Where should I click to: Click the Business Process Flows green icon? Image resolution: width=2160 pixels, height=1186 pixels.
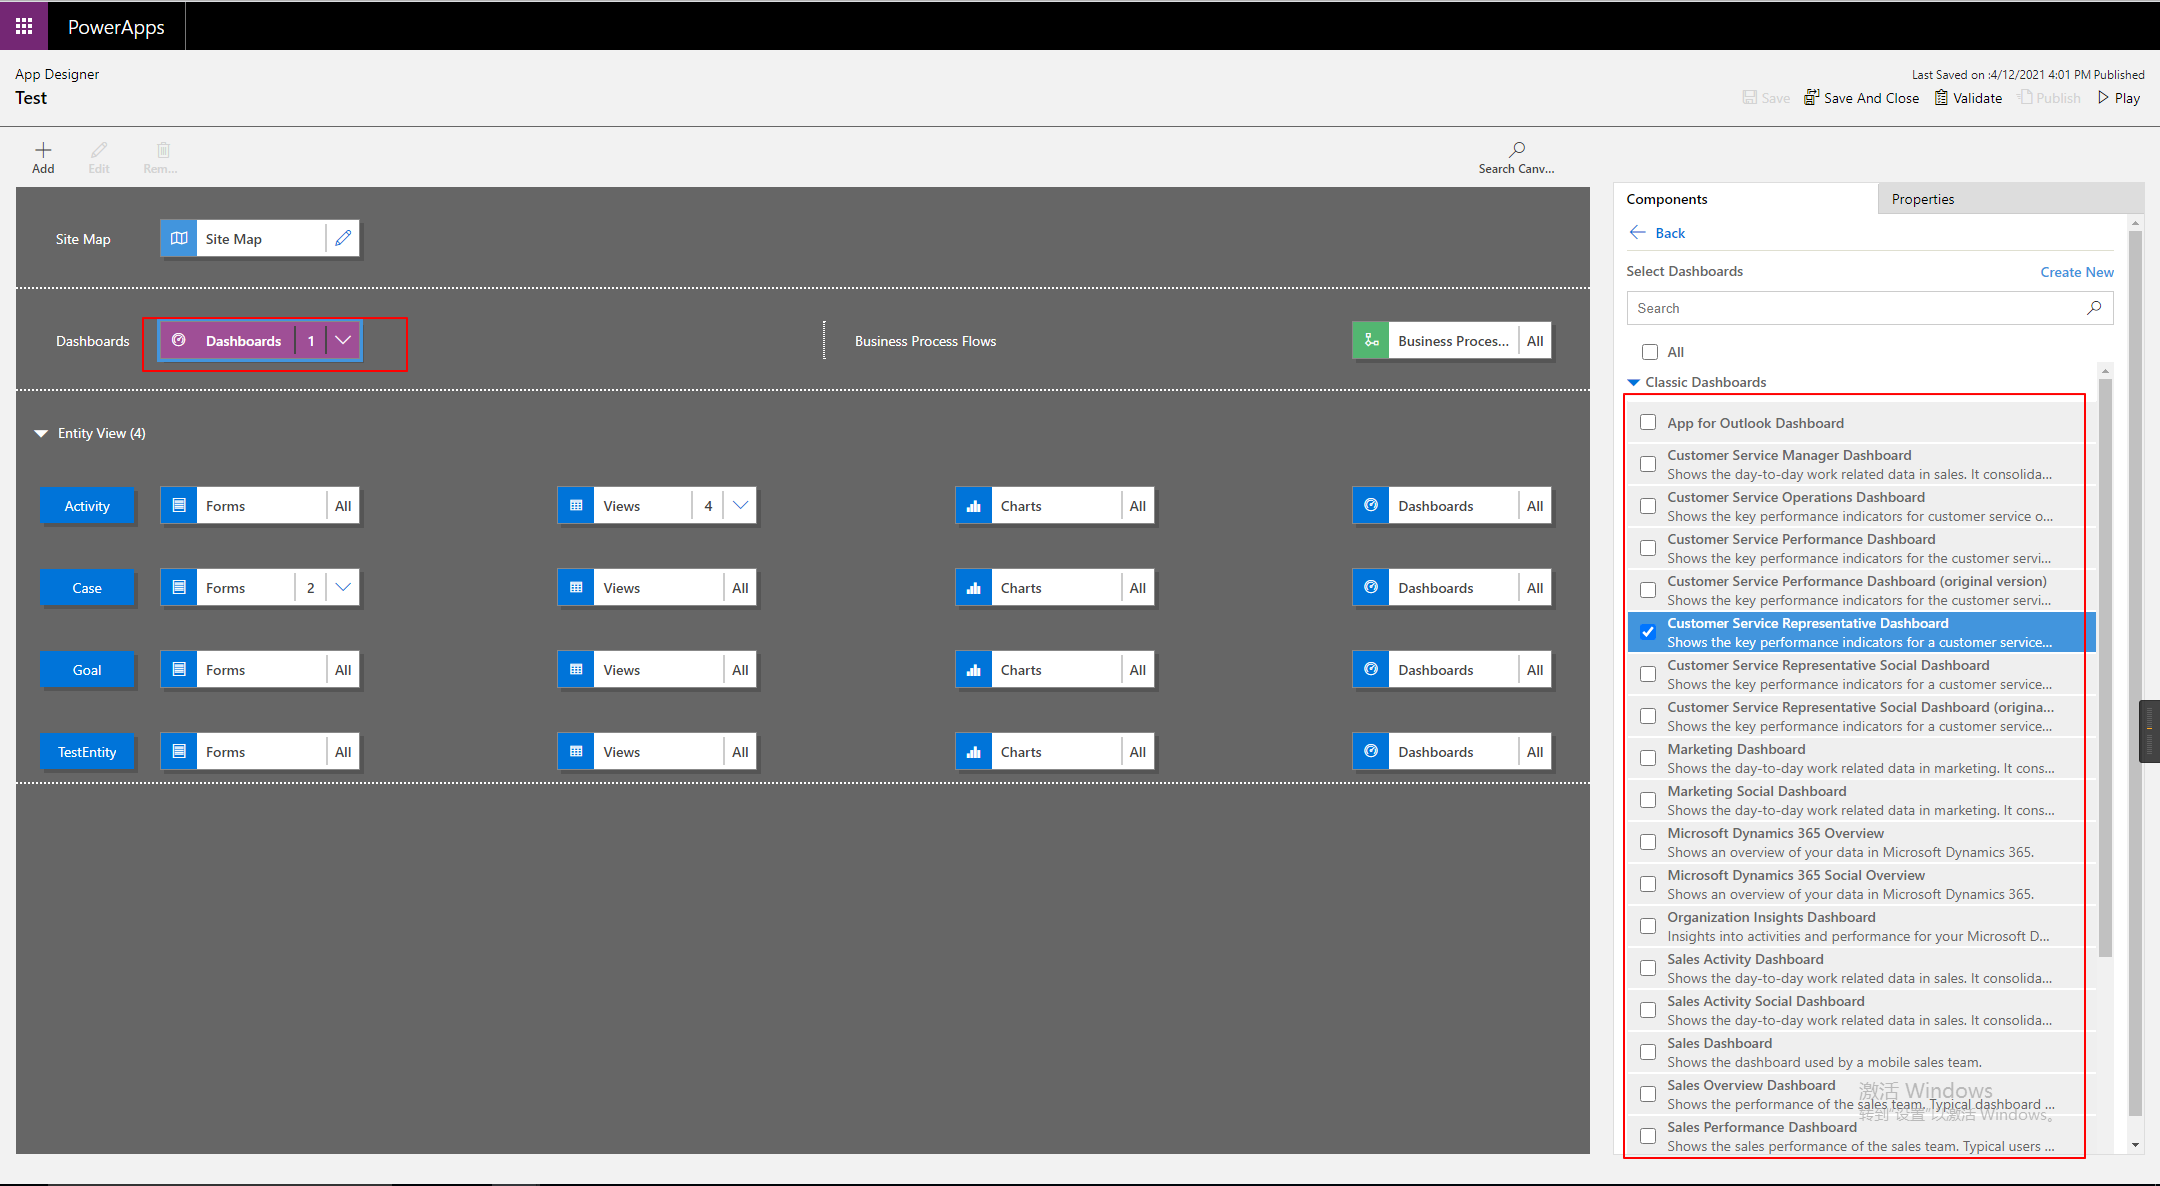(1371, 341)
